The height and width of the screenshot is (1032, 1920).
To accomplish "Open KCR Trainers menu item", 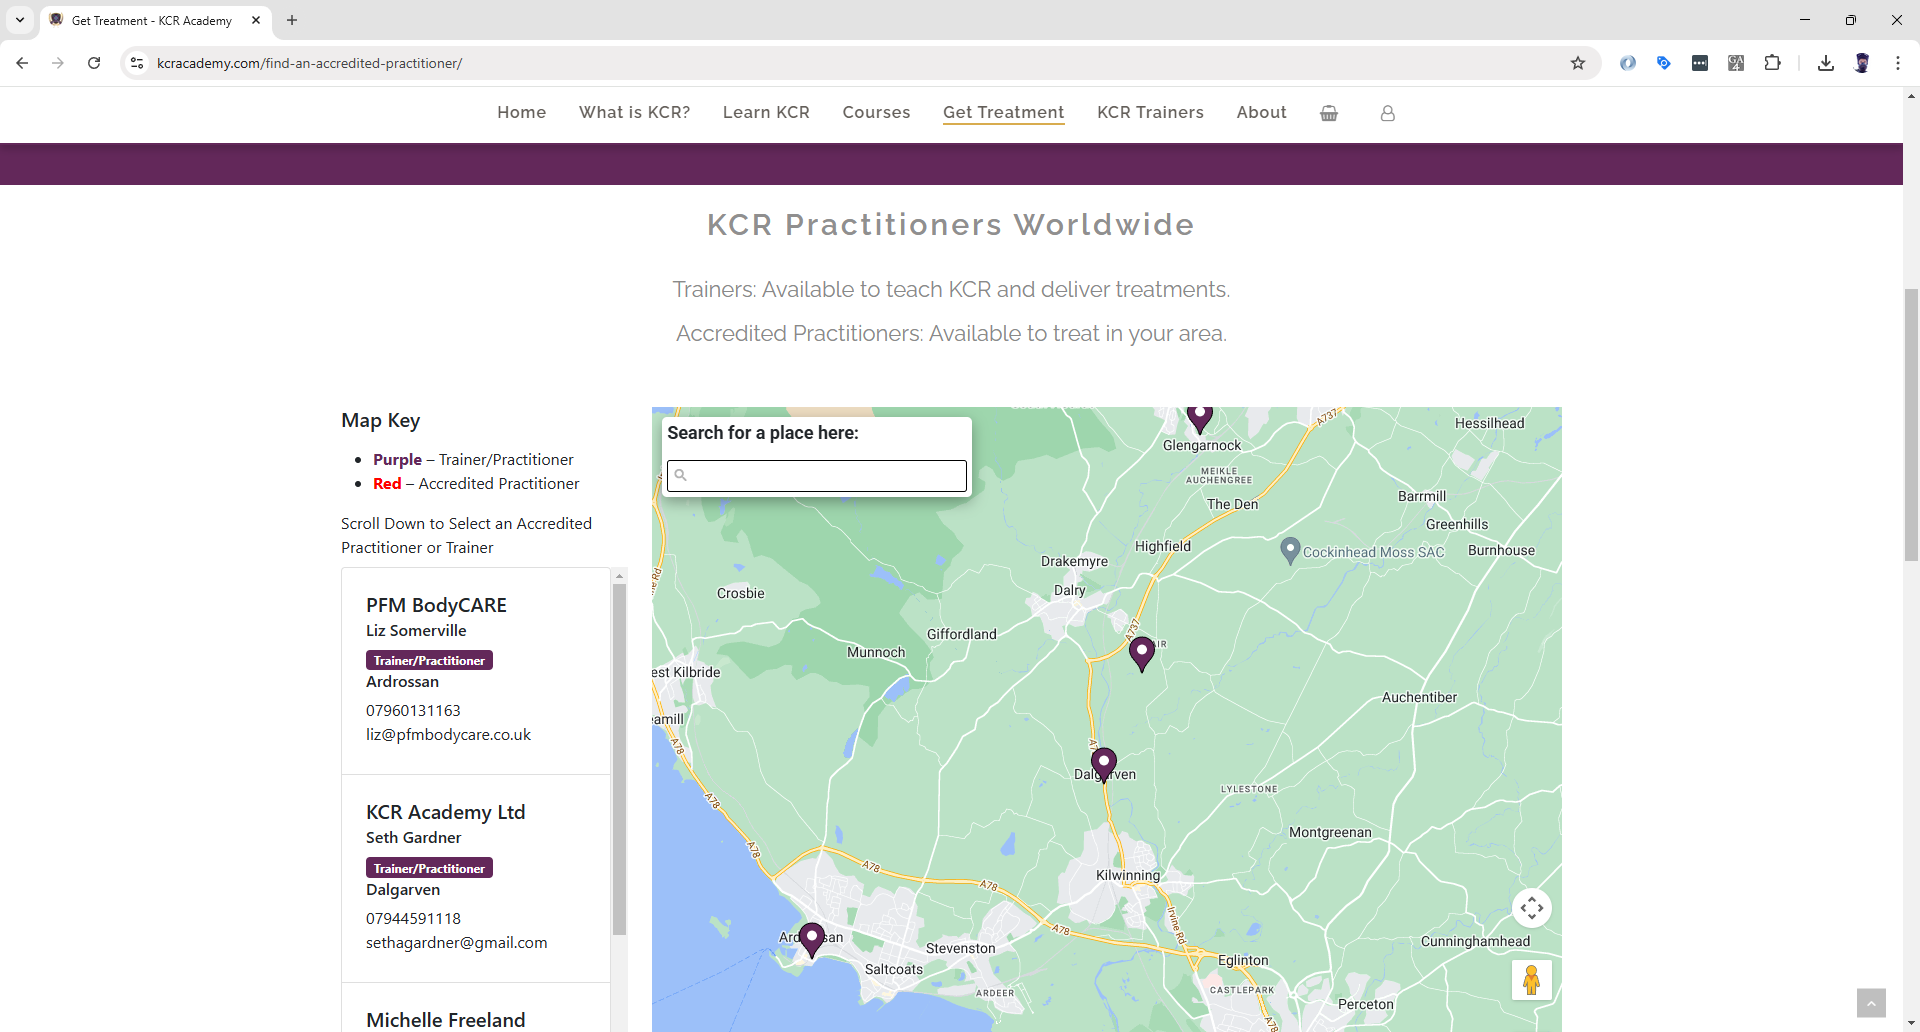I will 1150,113.
